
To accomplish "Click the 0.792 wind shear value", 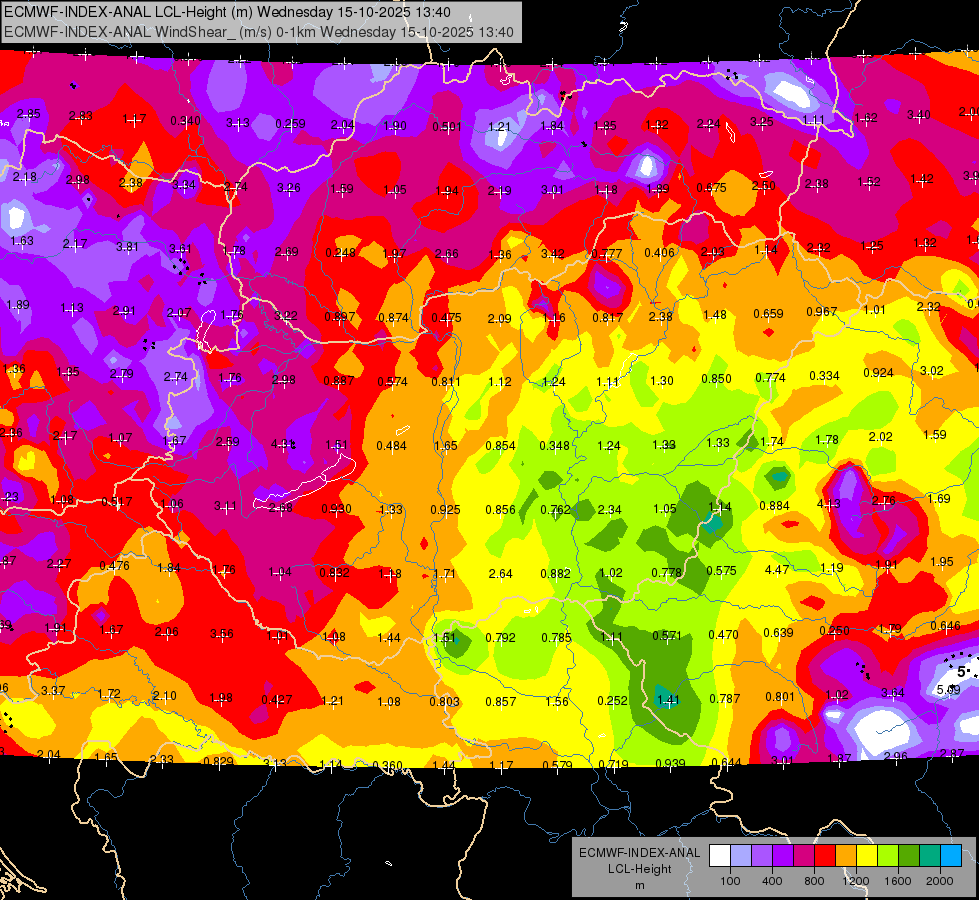I will pos(501,638).
